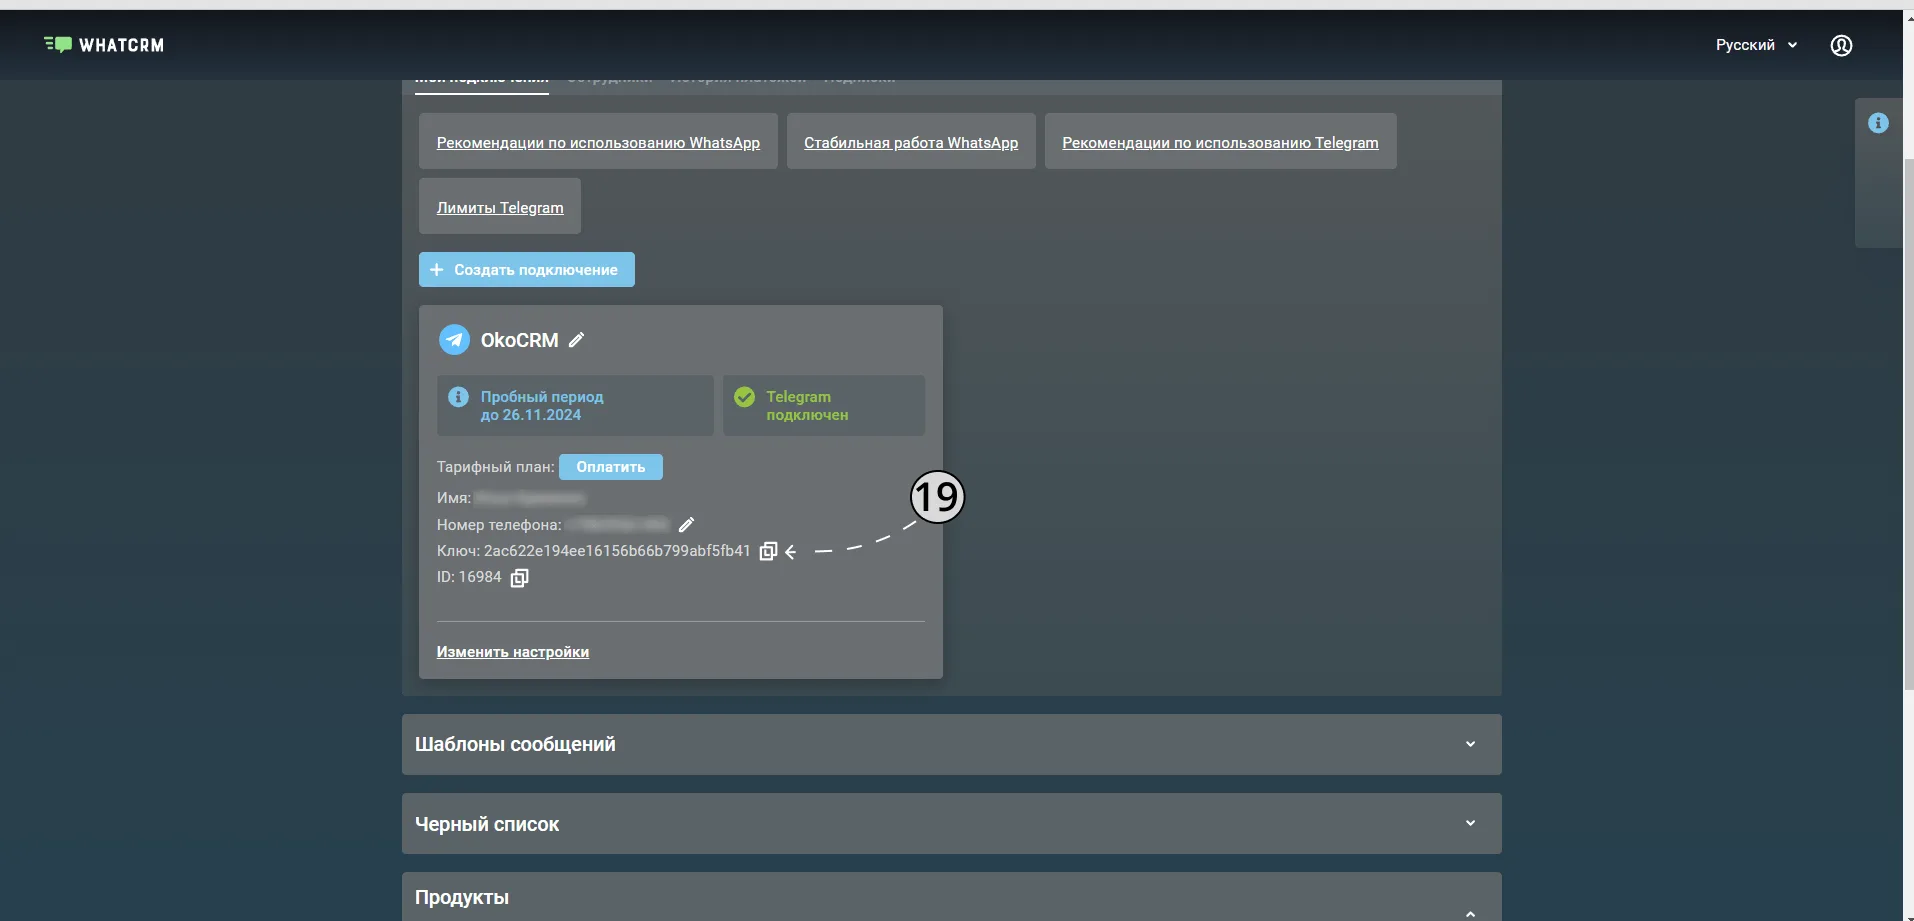This screenshot has width=1914, height=921.
Task: Click the OkoCRM connection title
Action: tap(520, 340)
